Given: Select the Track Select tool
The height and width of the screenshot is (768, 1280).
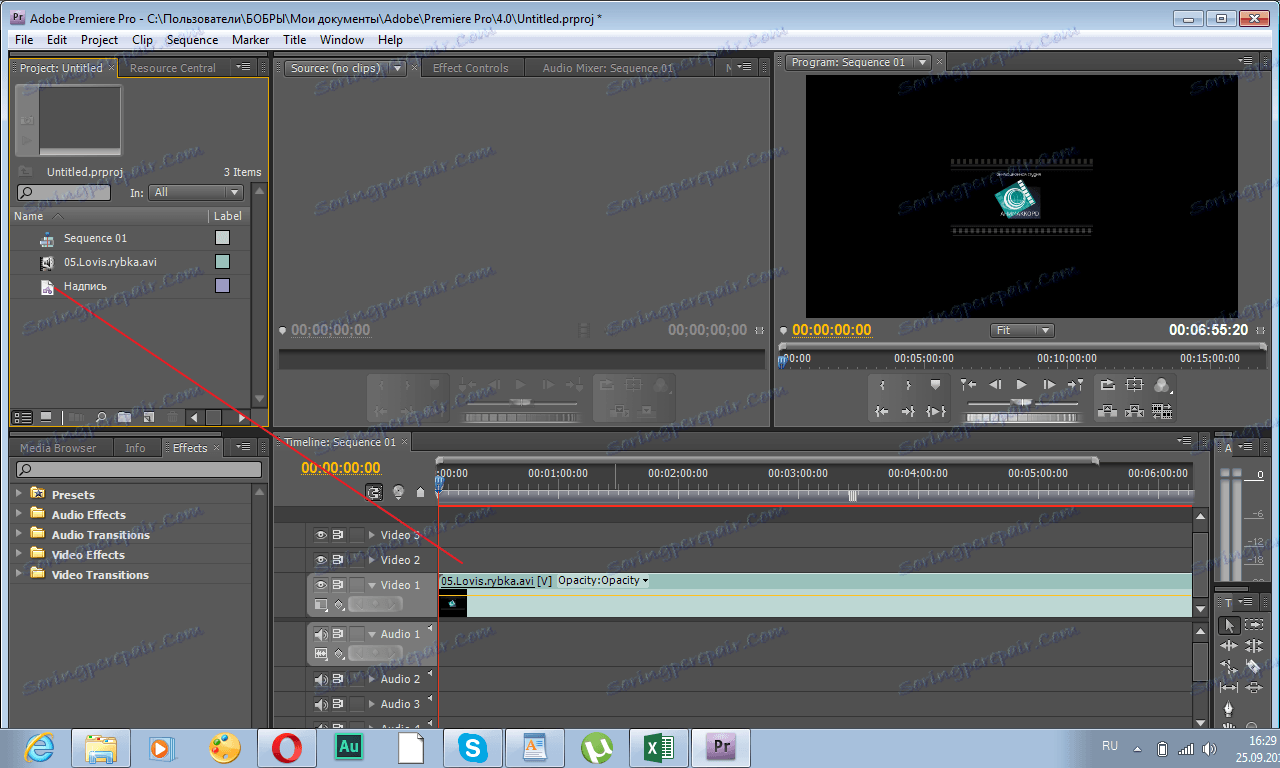Looking at the screenshot, I should tap(1254, 625).
